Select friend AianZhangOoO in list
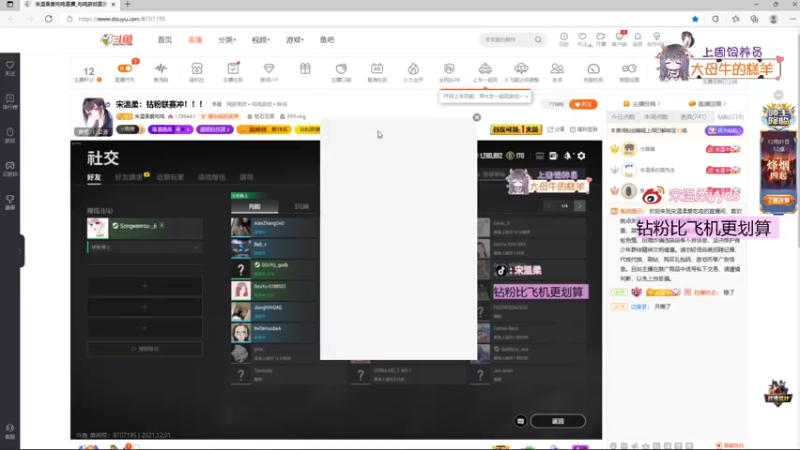 click(x=275, y=227)
